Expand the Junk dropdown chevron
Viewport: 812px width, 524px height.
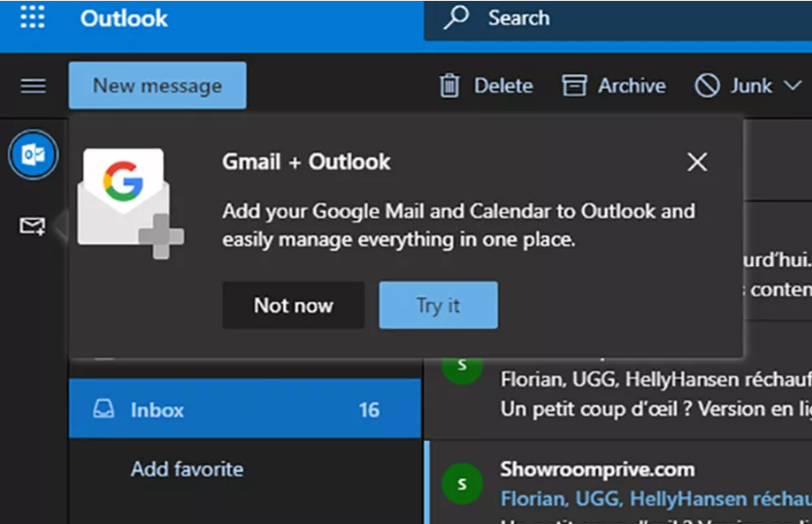[x=792, y=85]
